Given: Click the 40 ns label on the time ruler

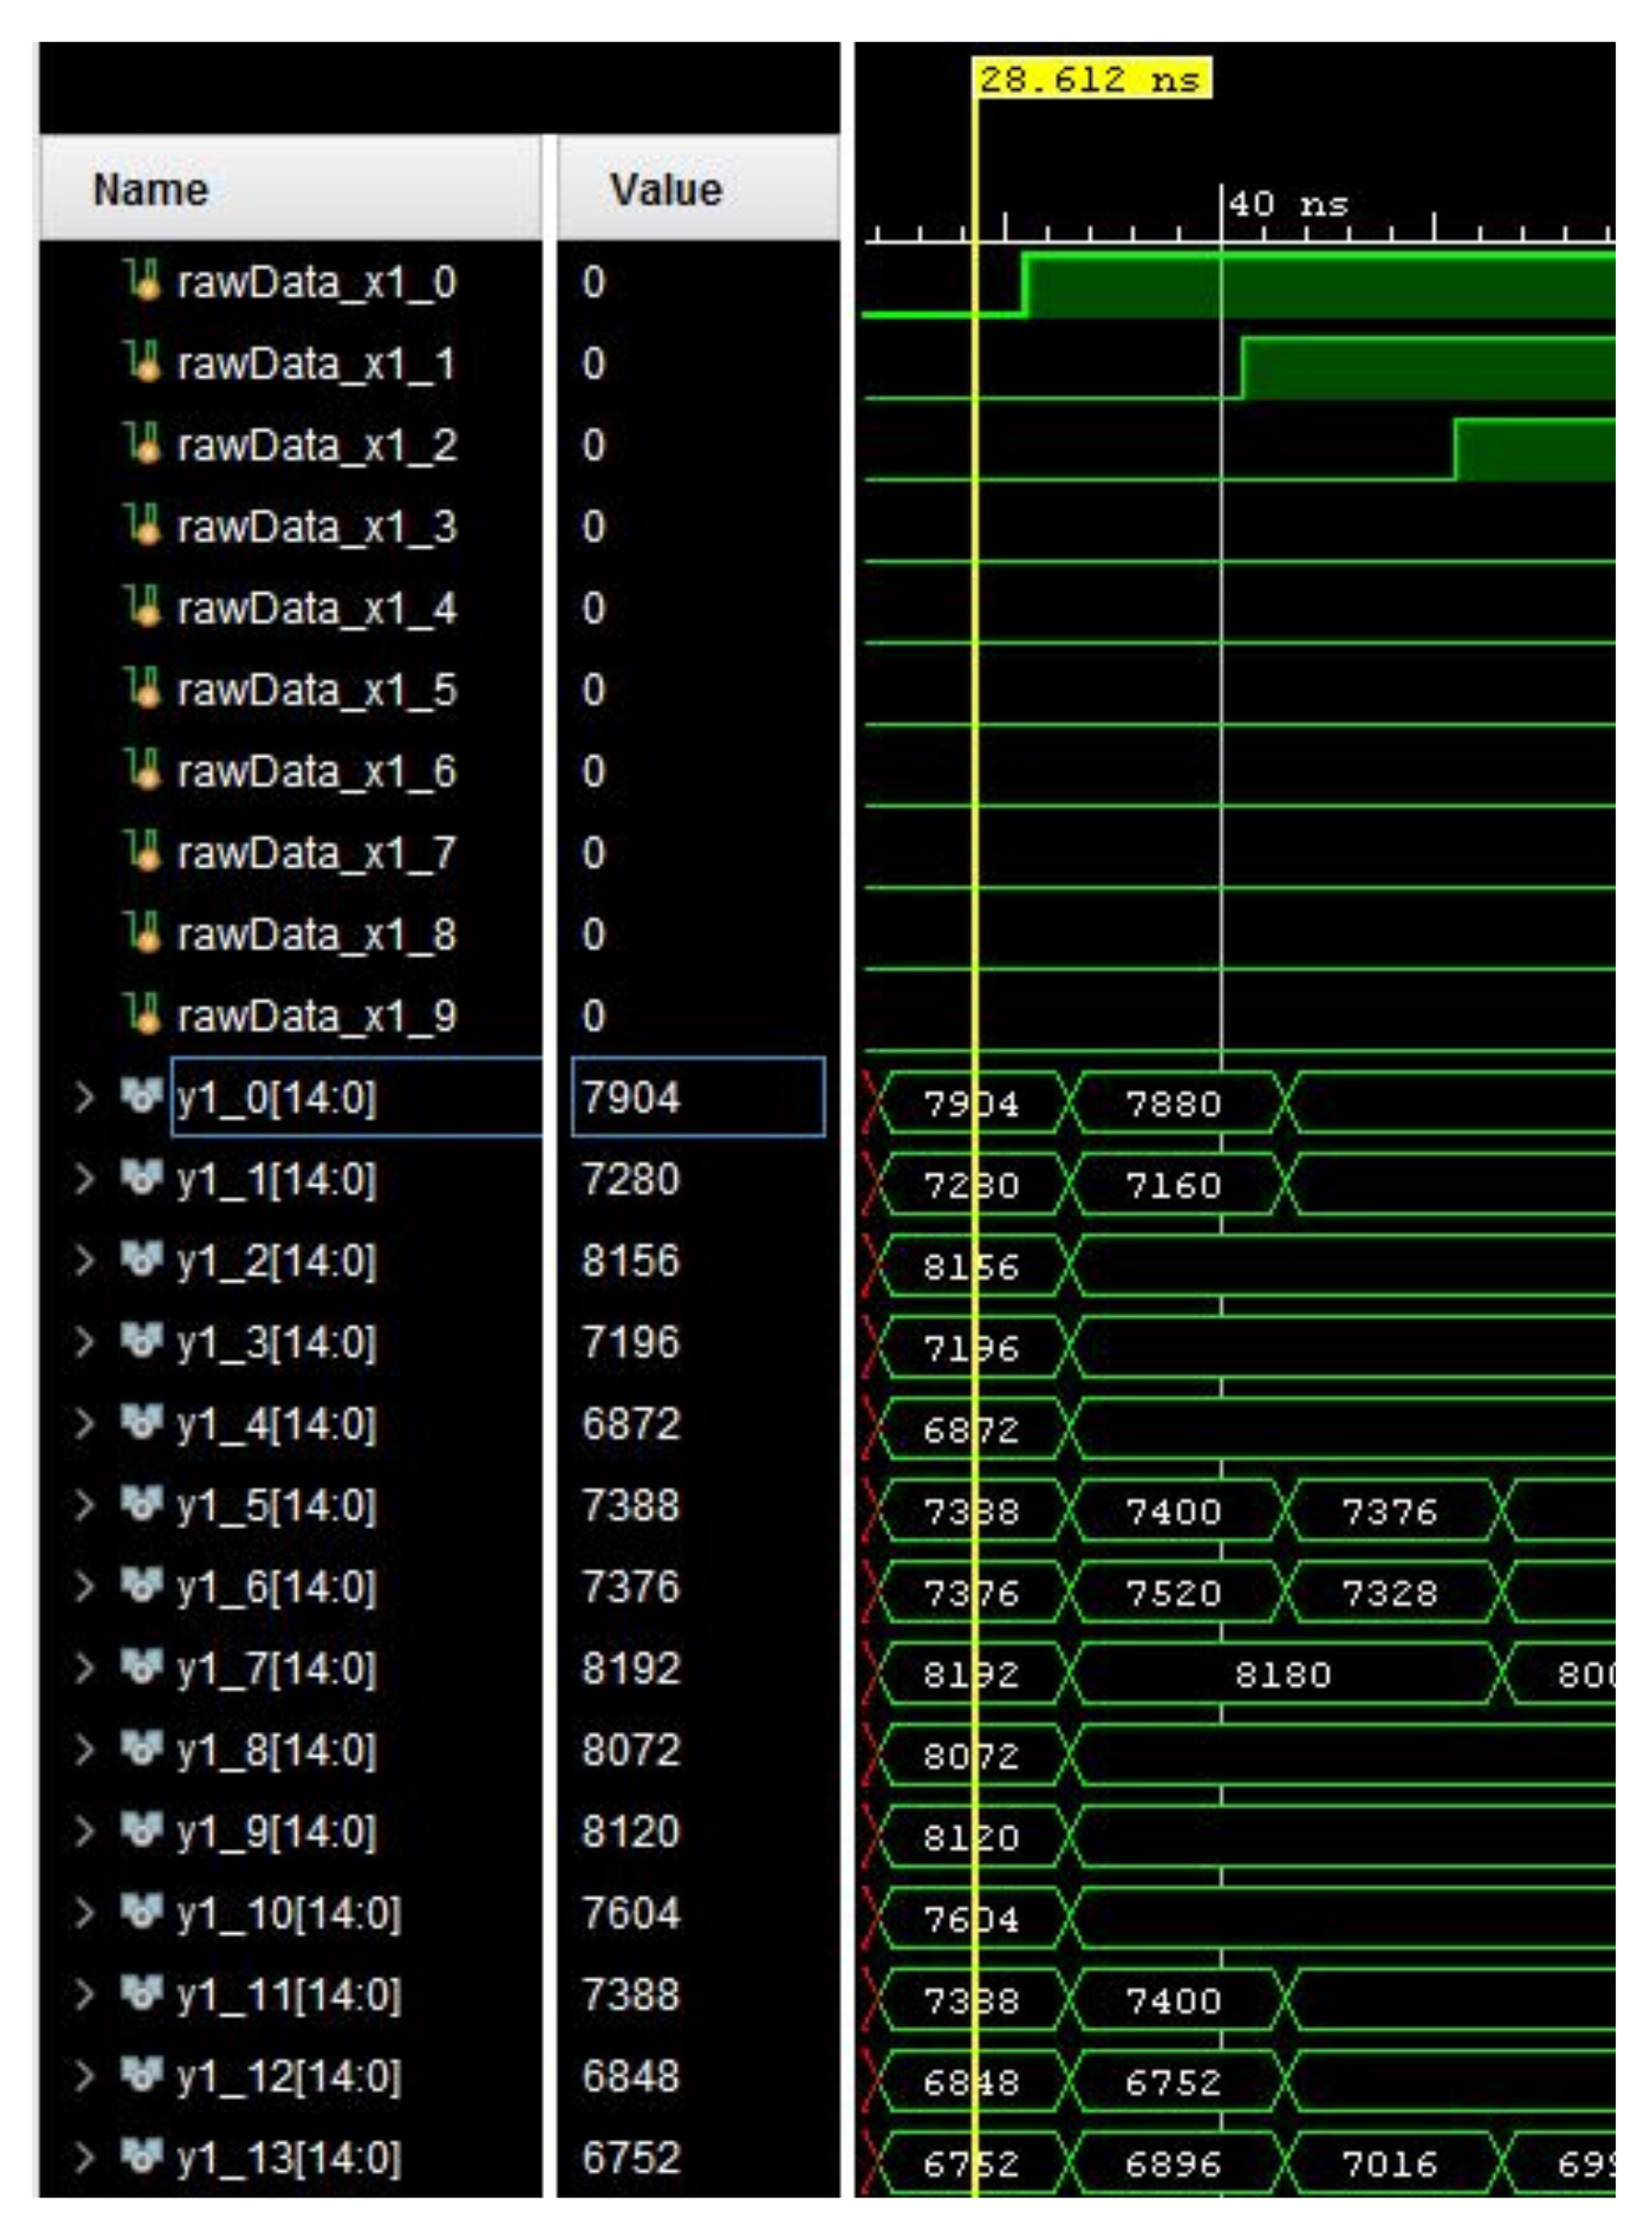Looking at the screenshot, I should tap(1288, 204).
